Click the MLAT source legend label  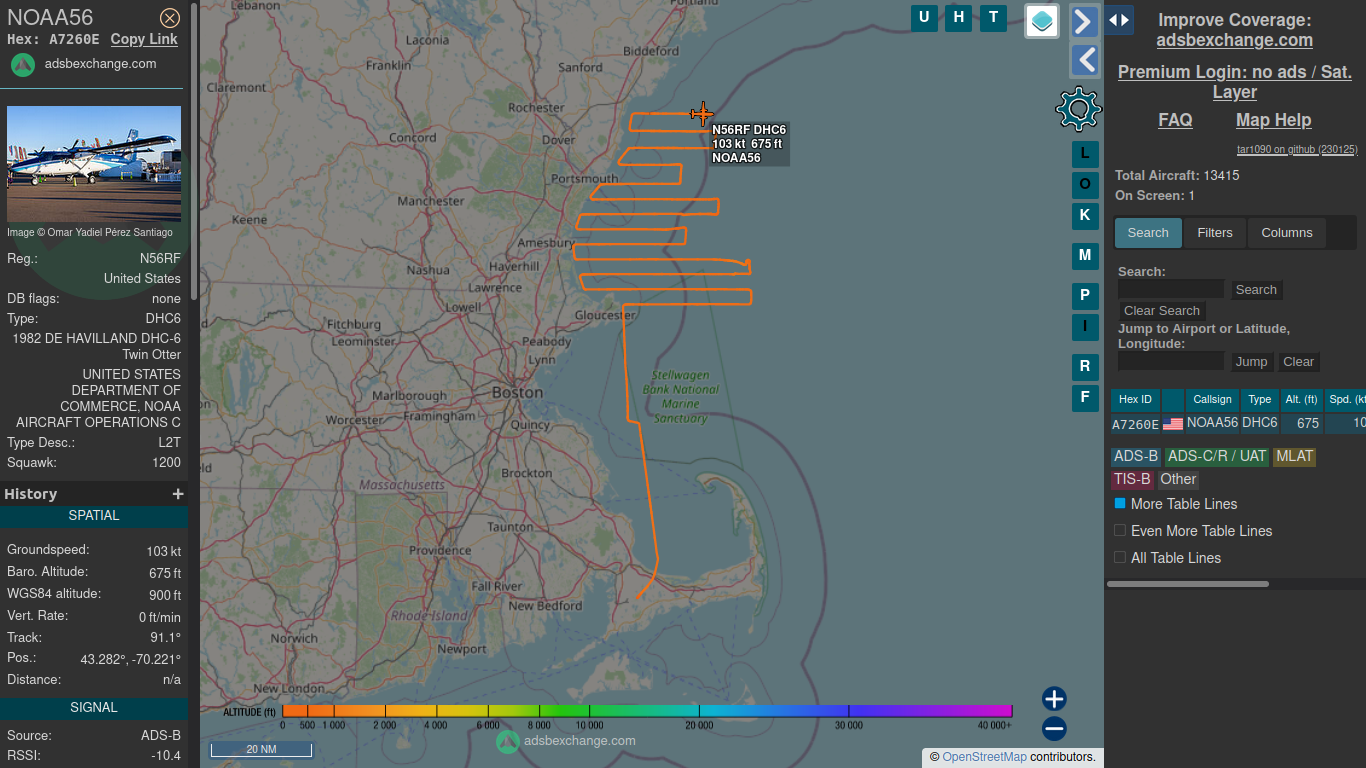tap(1294, 456)
